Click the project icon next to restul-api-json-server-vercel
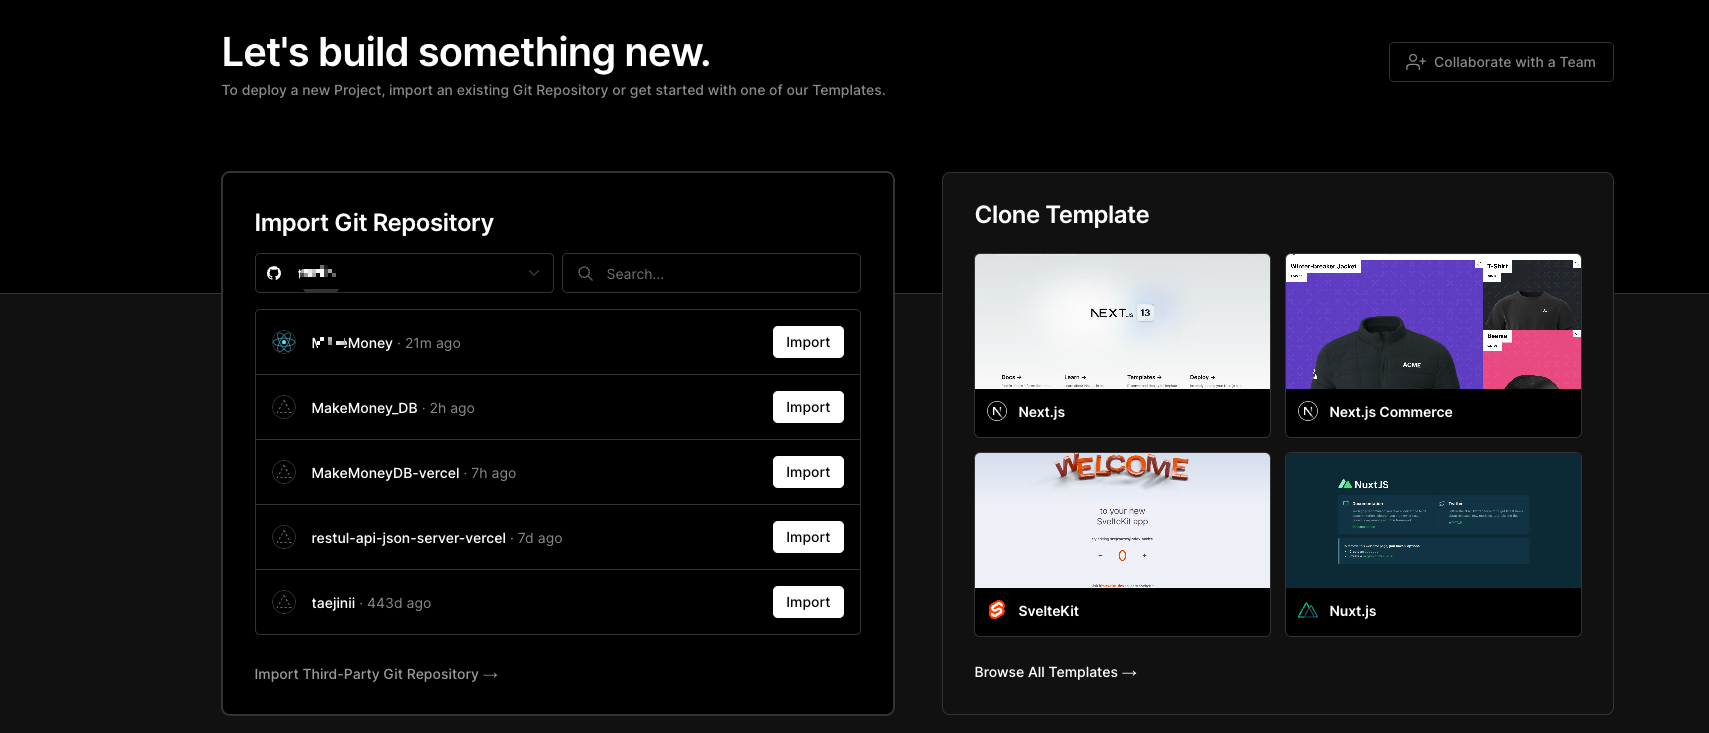The width and height of the screenshot is (1709, 733). [x=284, y=537]
